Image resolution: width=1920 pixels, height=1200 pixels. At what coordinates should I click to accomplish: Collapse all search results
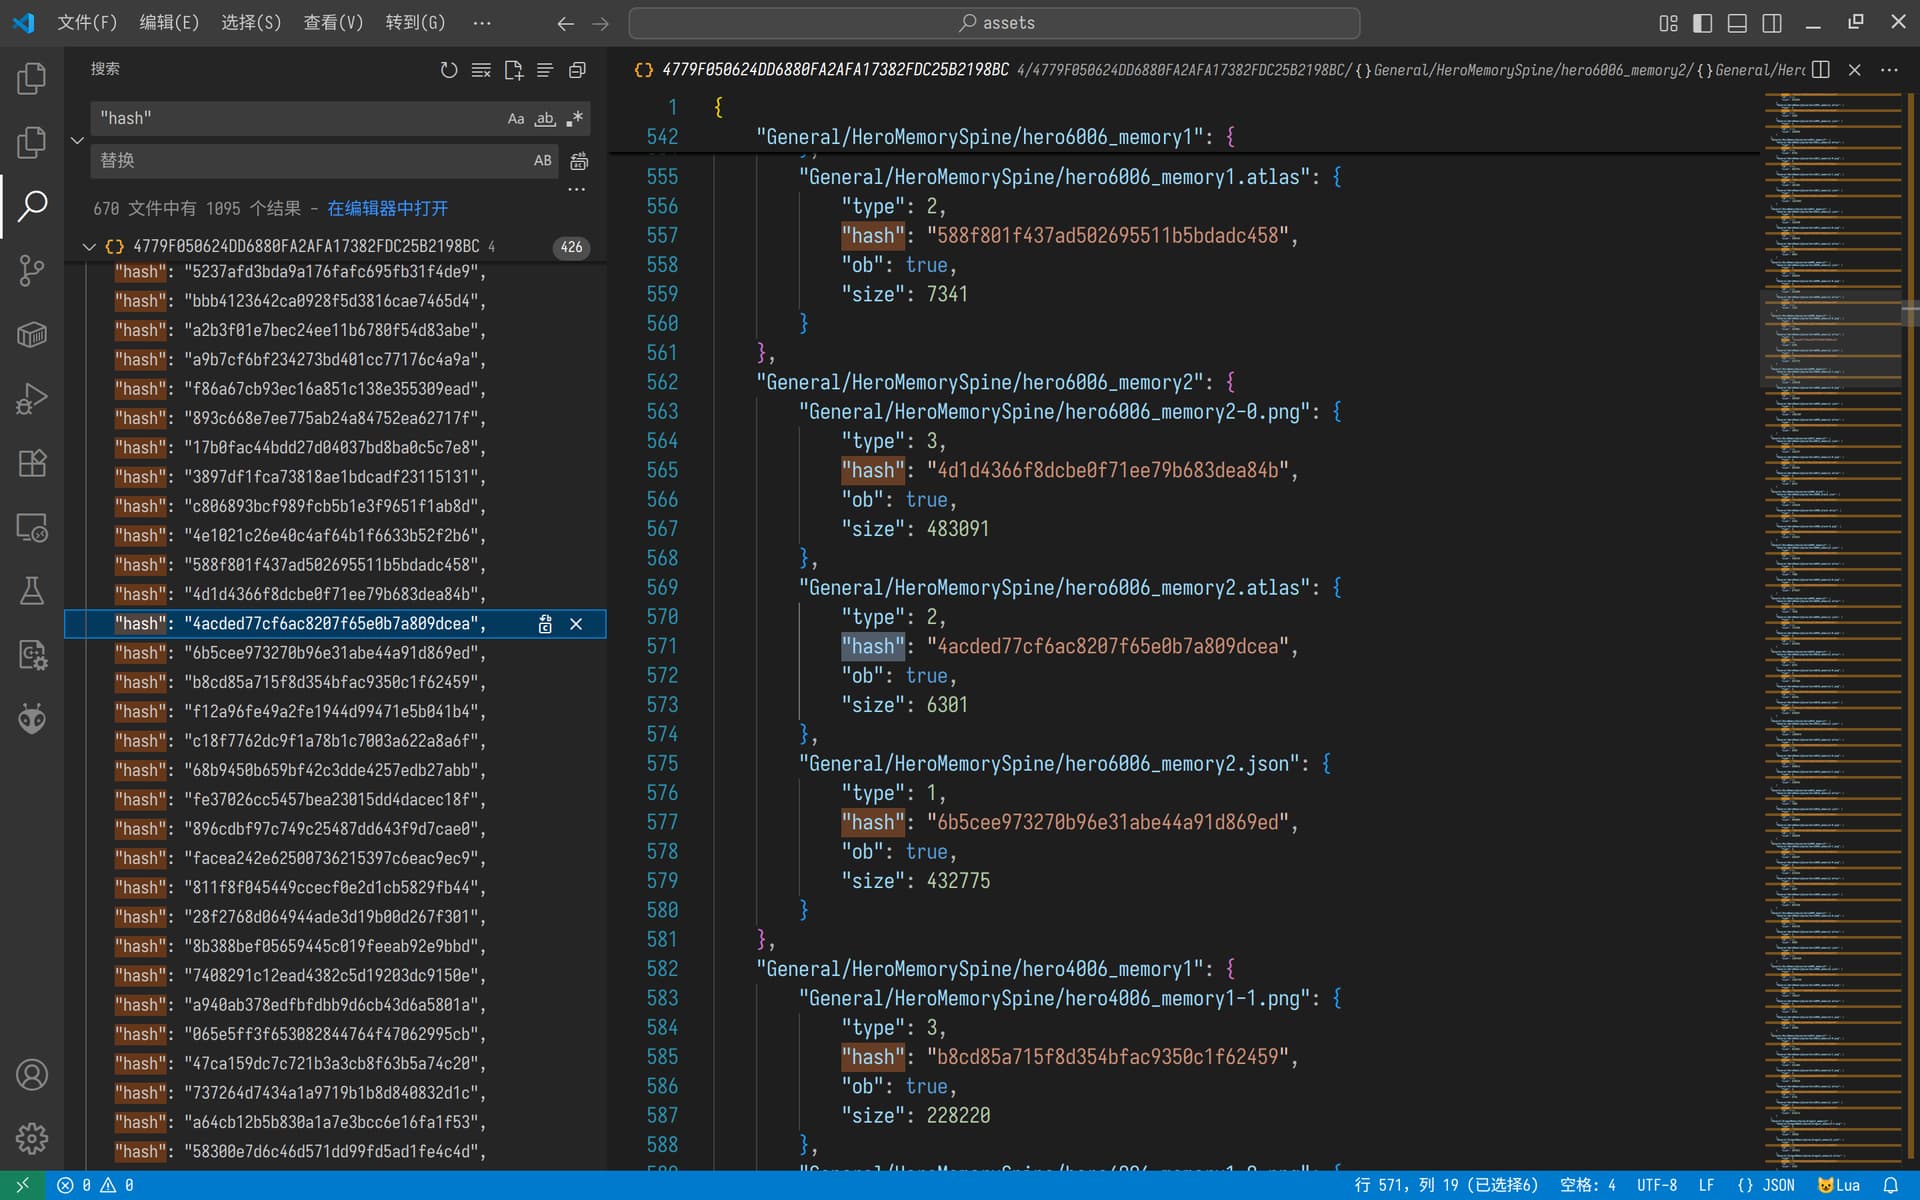577,70
